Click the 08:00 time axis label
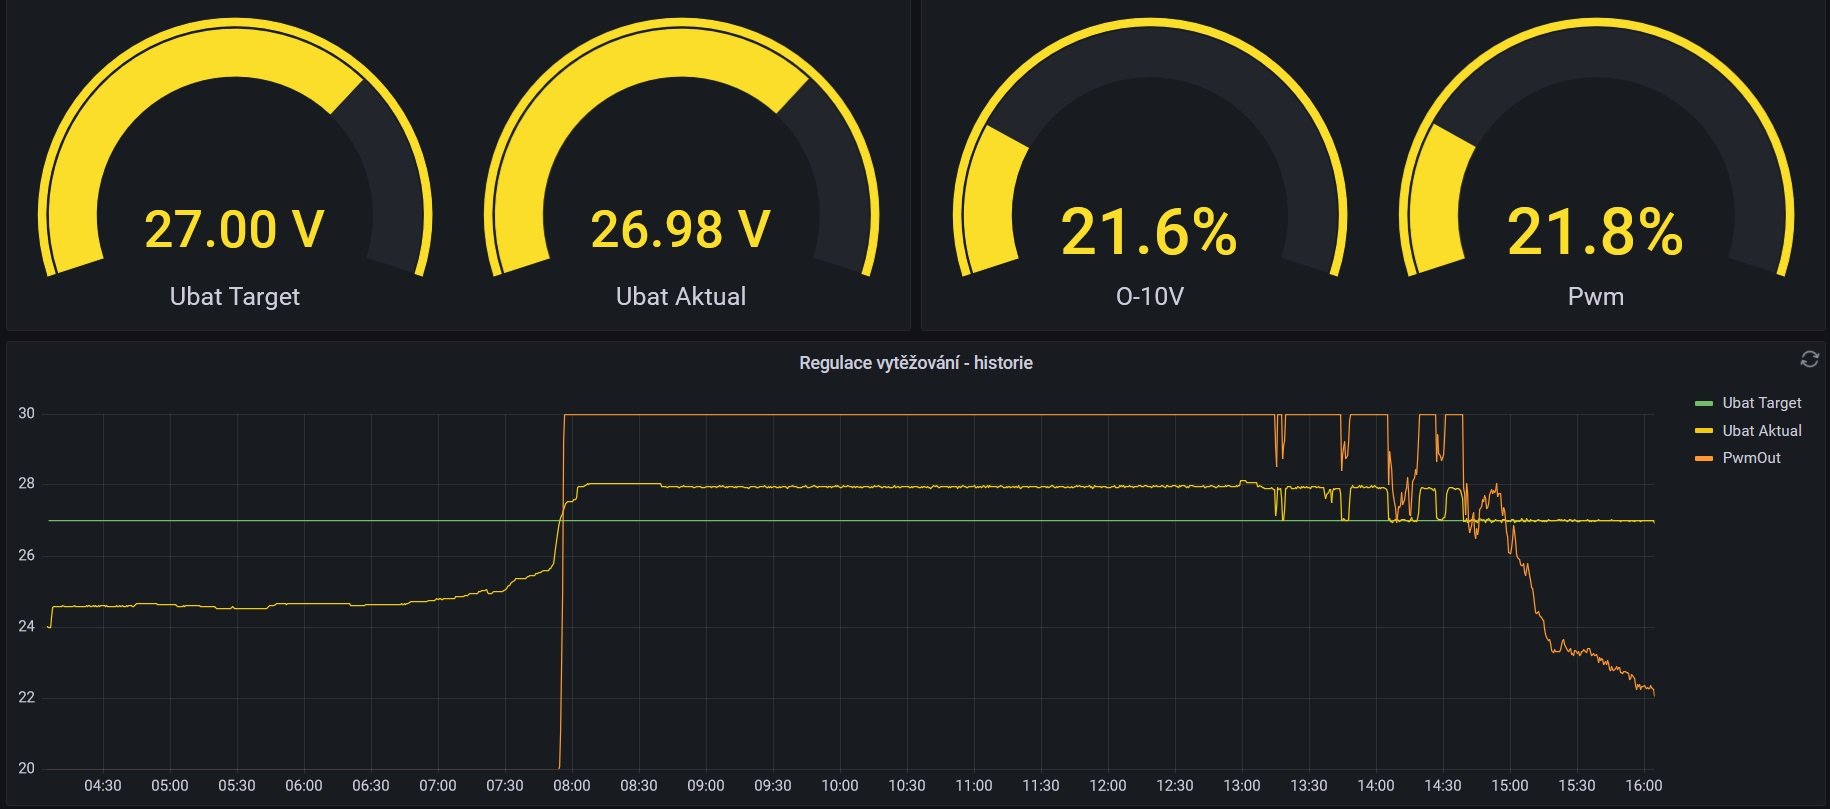Image resolution: width=1830 pixels, height=809 pixels. coord(571,786)
